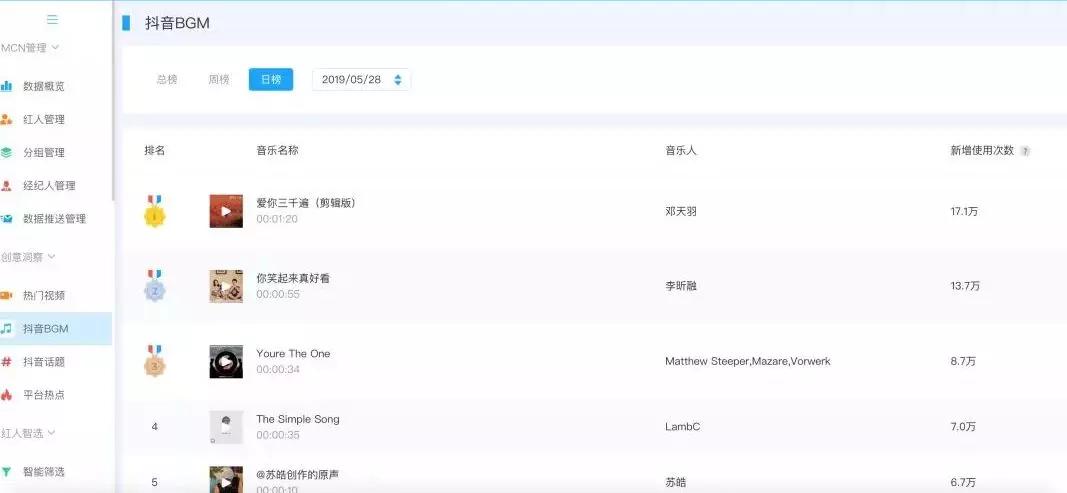Click the date field stepper arrows
This screenshot has height=493, width=1067.
[398, 80]
